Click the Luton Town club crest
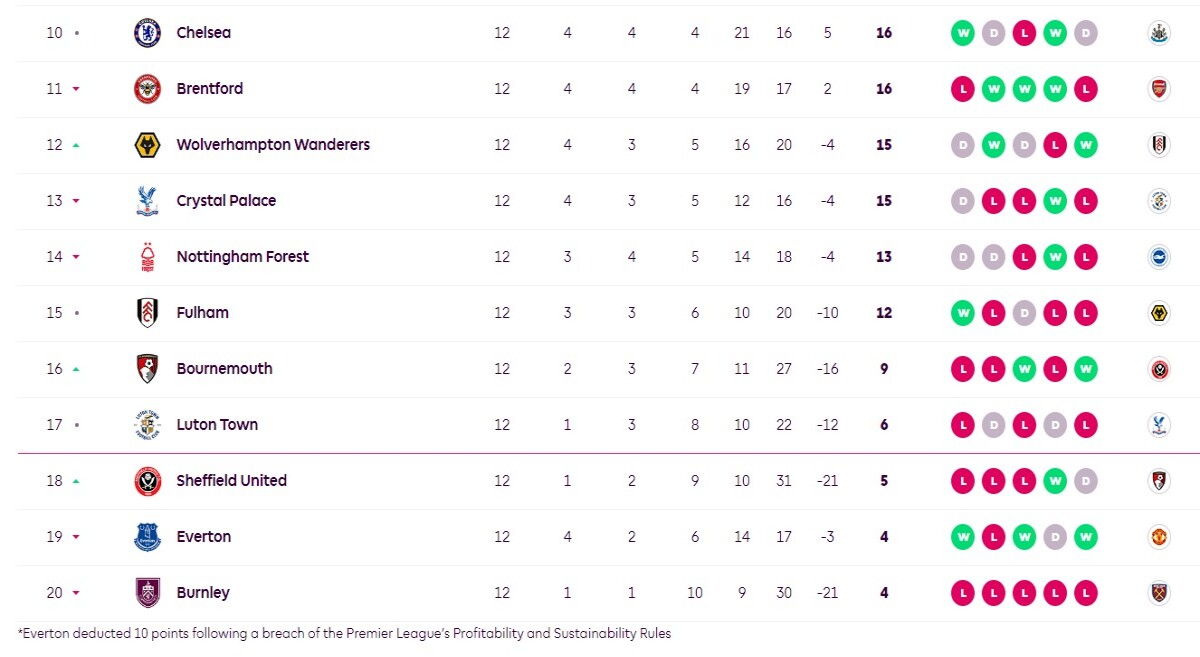The height and width of the screenshot is (657, 1200). coord(147,425)
